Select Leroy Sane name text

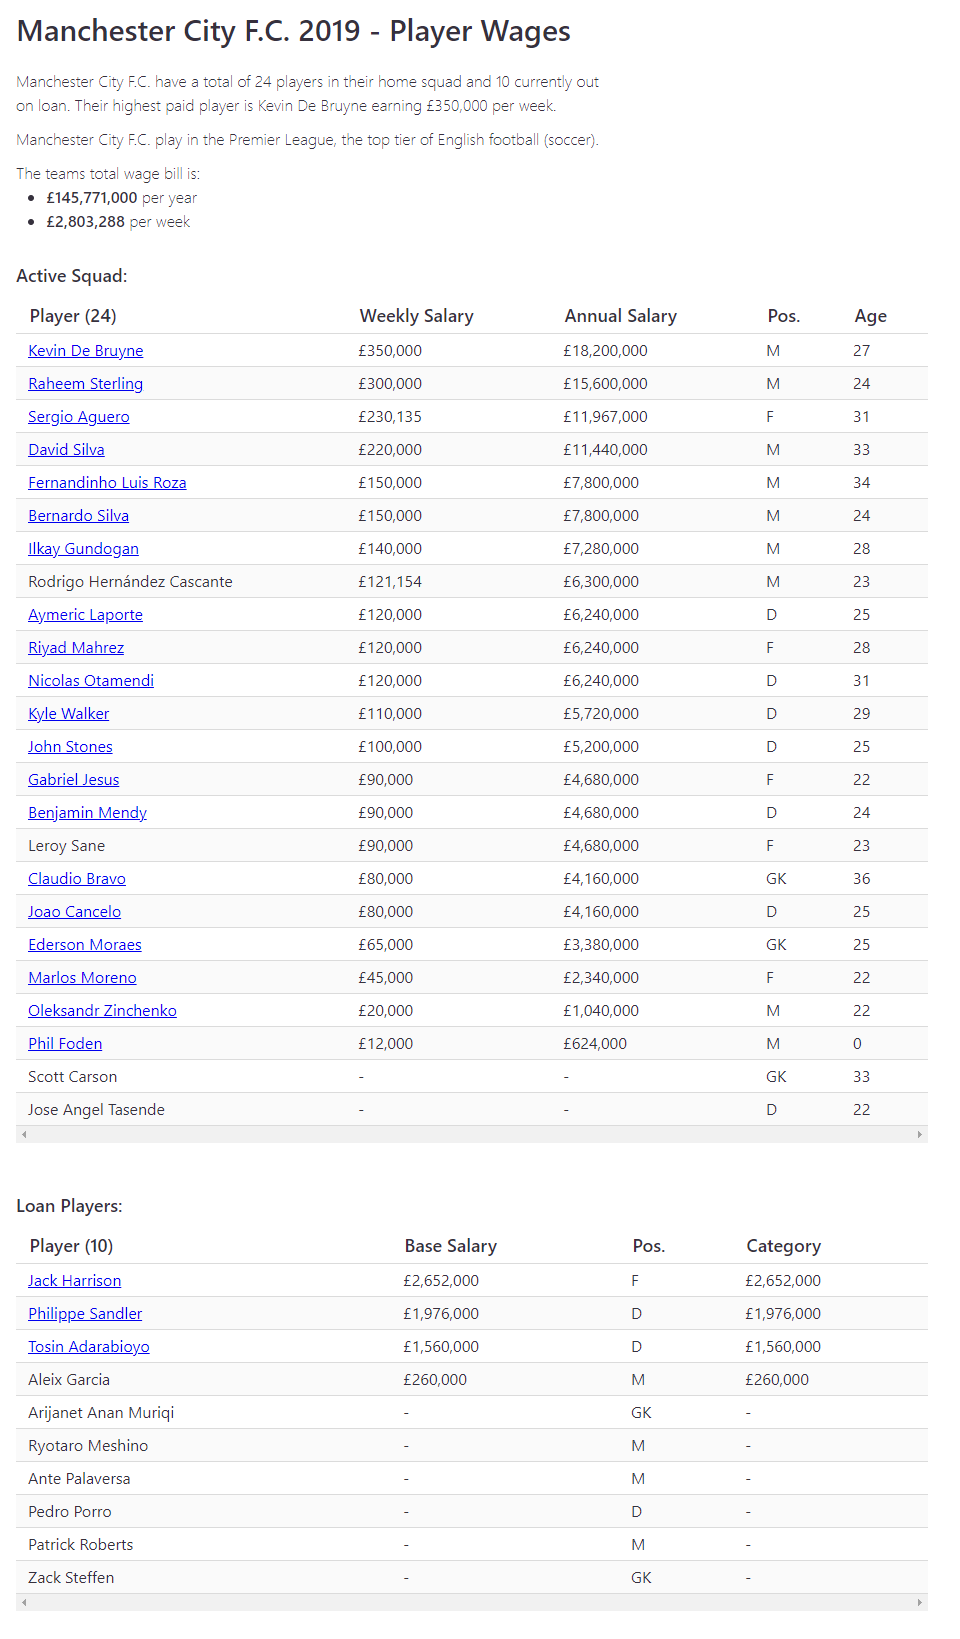[66, 846]
